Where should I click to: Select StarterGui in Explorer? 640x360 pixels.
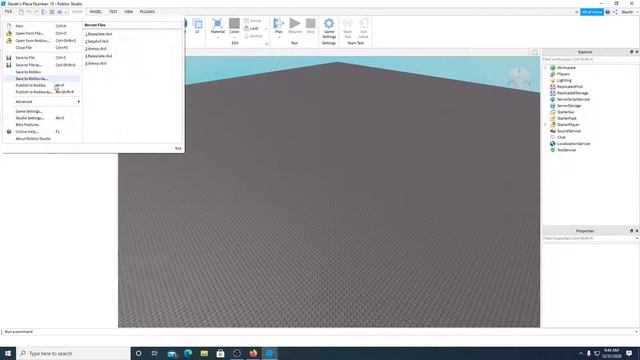[565, 112]
